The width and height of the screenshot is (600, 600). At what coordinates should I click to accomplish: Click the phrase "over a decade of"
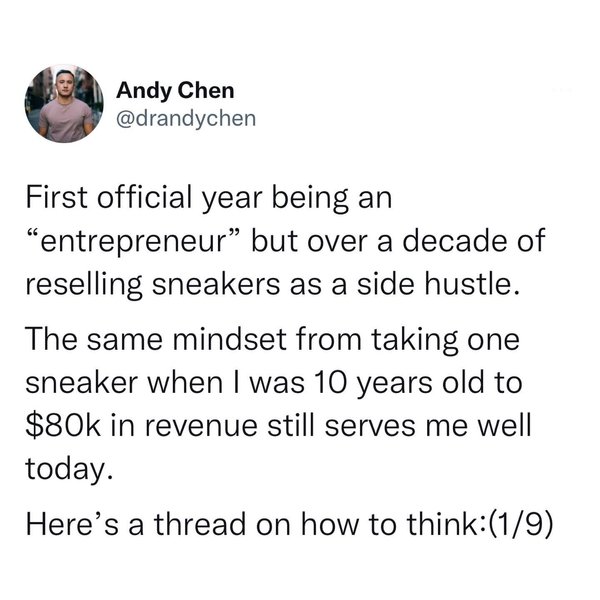(421, 241)
